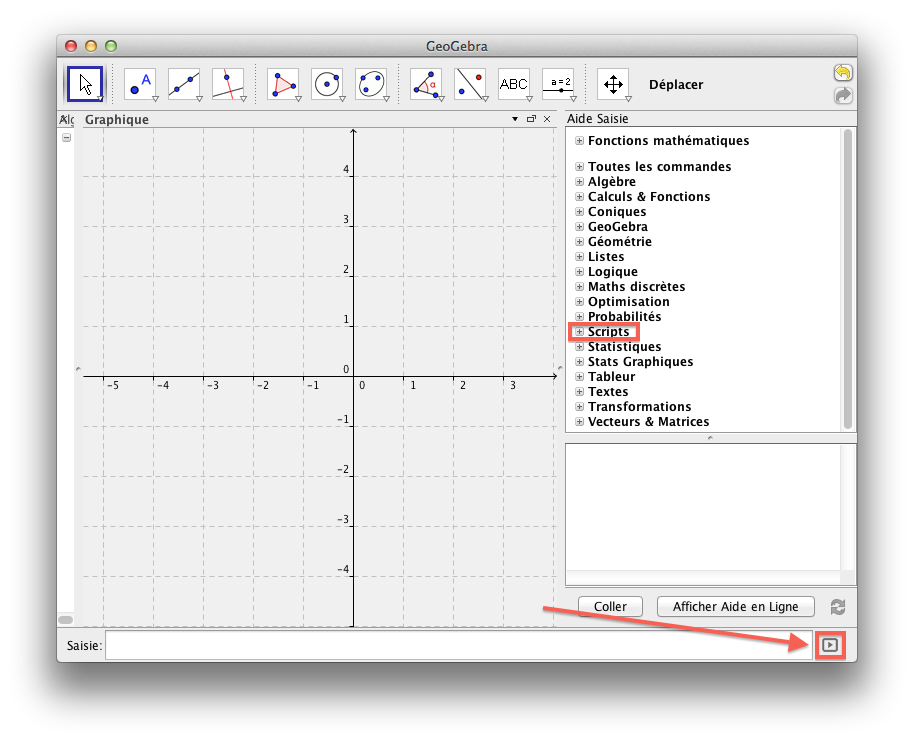Click the Coller button
The width and height of the screenshot is (914, 741).
pyautogui.click(x=610, y=606)
